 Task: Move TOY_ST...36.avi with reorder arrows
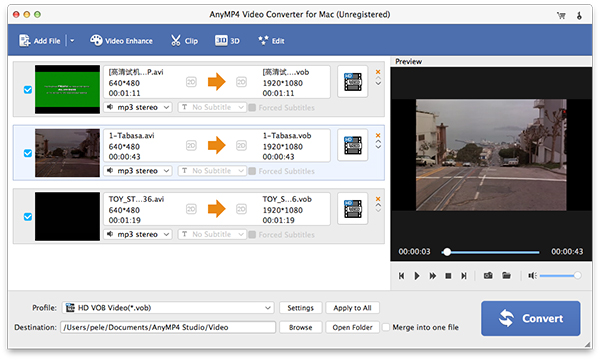378,208
